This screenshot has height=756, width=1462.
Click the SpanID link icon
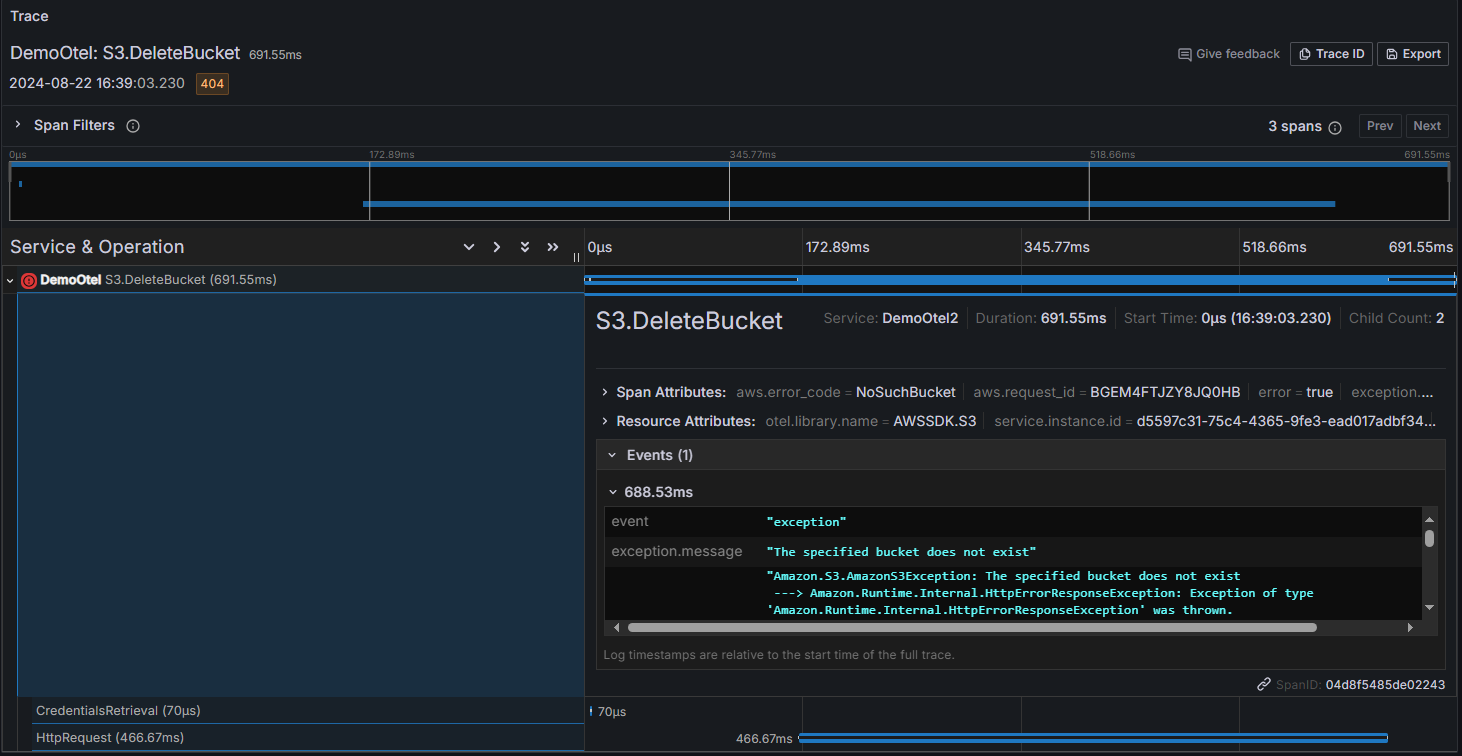[1264, 685]
